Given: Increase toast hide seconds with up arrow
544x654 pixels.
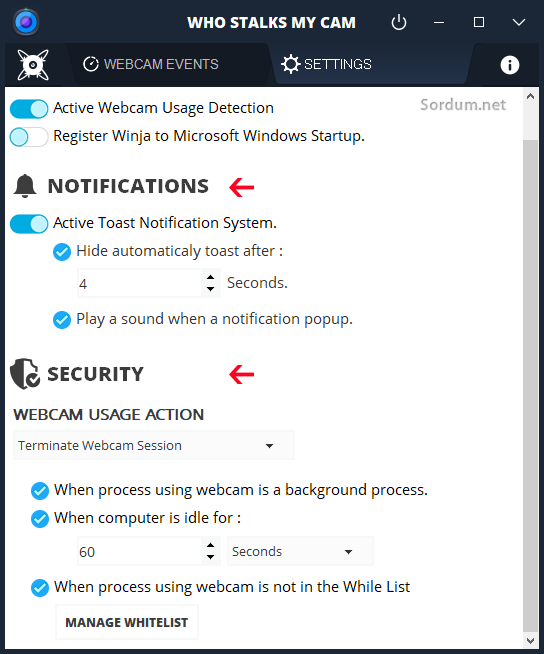Looking at the screenshot, I should (x=211, y=277).
